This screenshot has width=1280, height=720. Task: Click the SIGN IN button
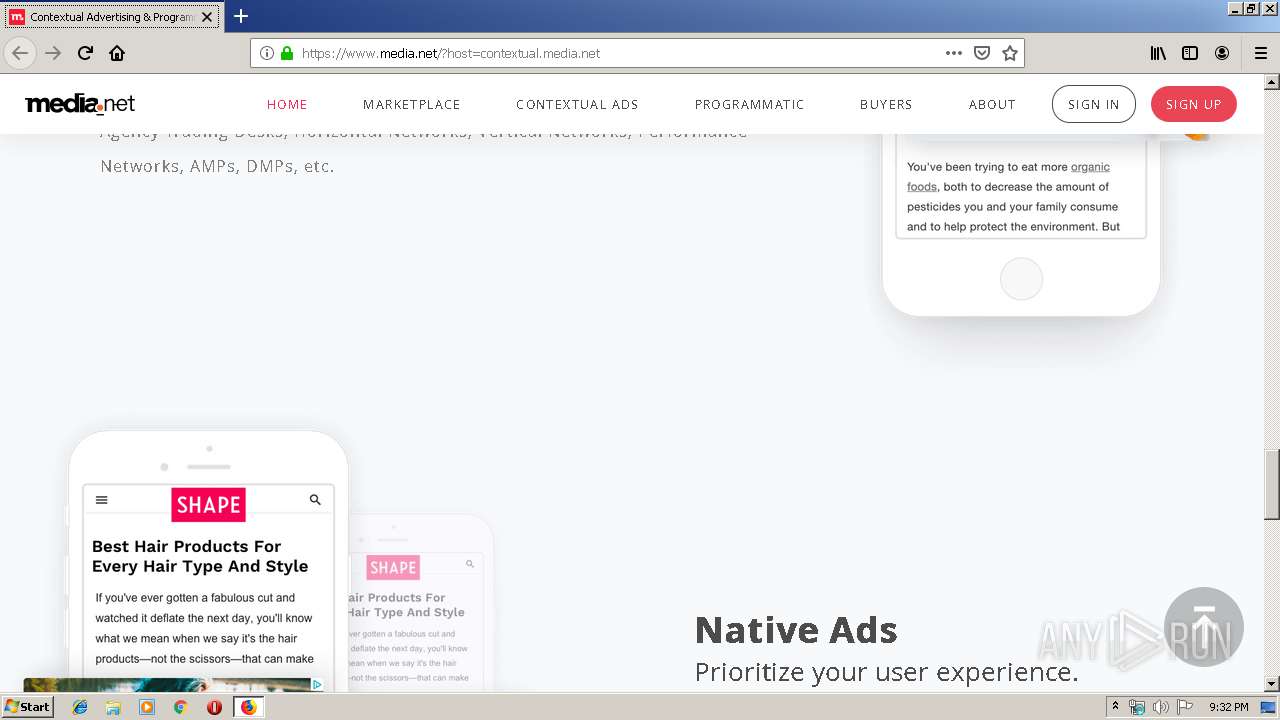(1094, 104)
